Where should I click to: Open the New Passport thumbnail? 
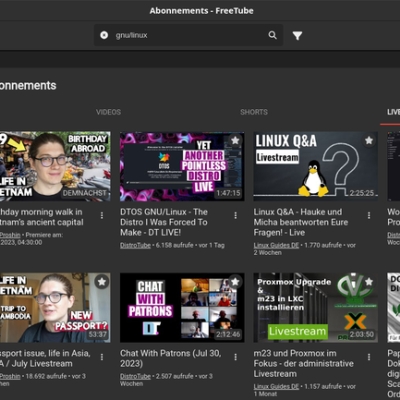coord(55,308)
